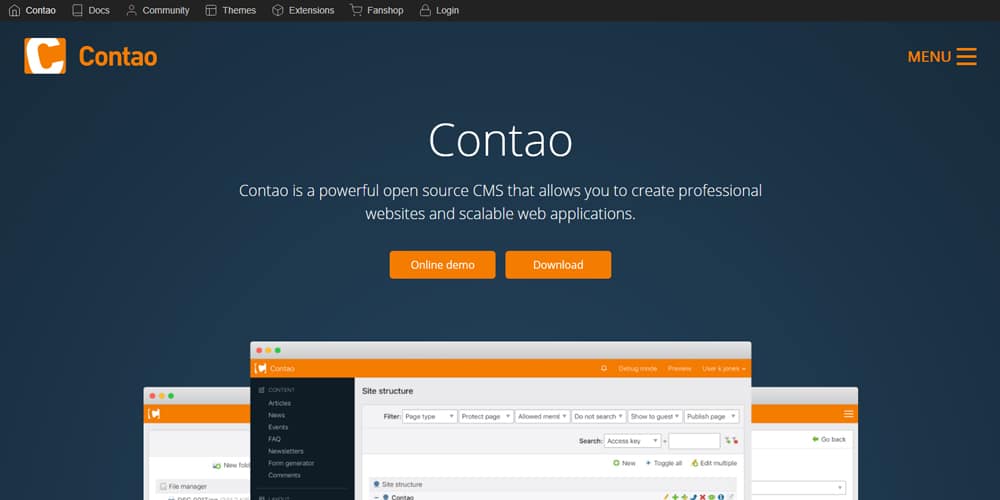Click the Debug mode link in backend header

click(x=638, y=369)
